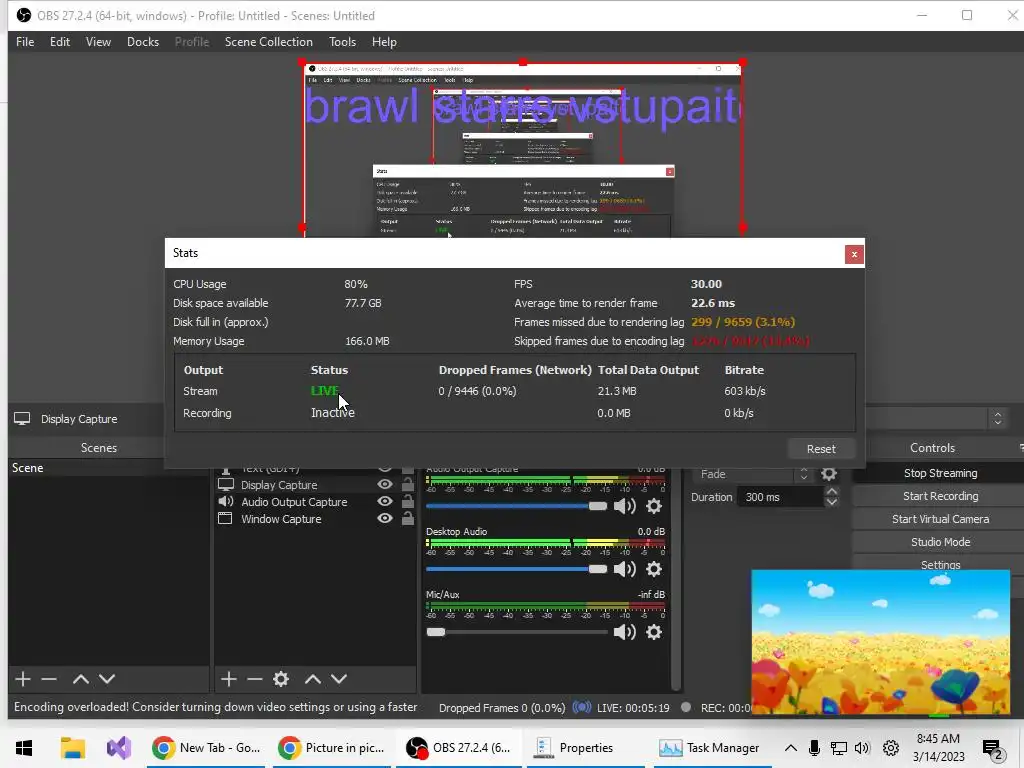Select Window Capture in Sources list

click(x=281, y=519)
